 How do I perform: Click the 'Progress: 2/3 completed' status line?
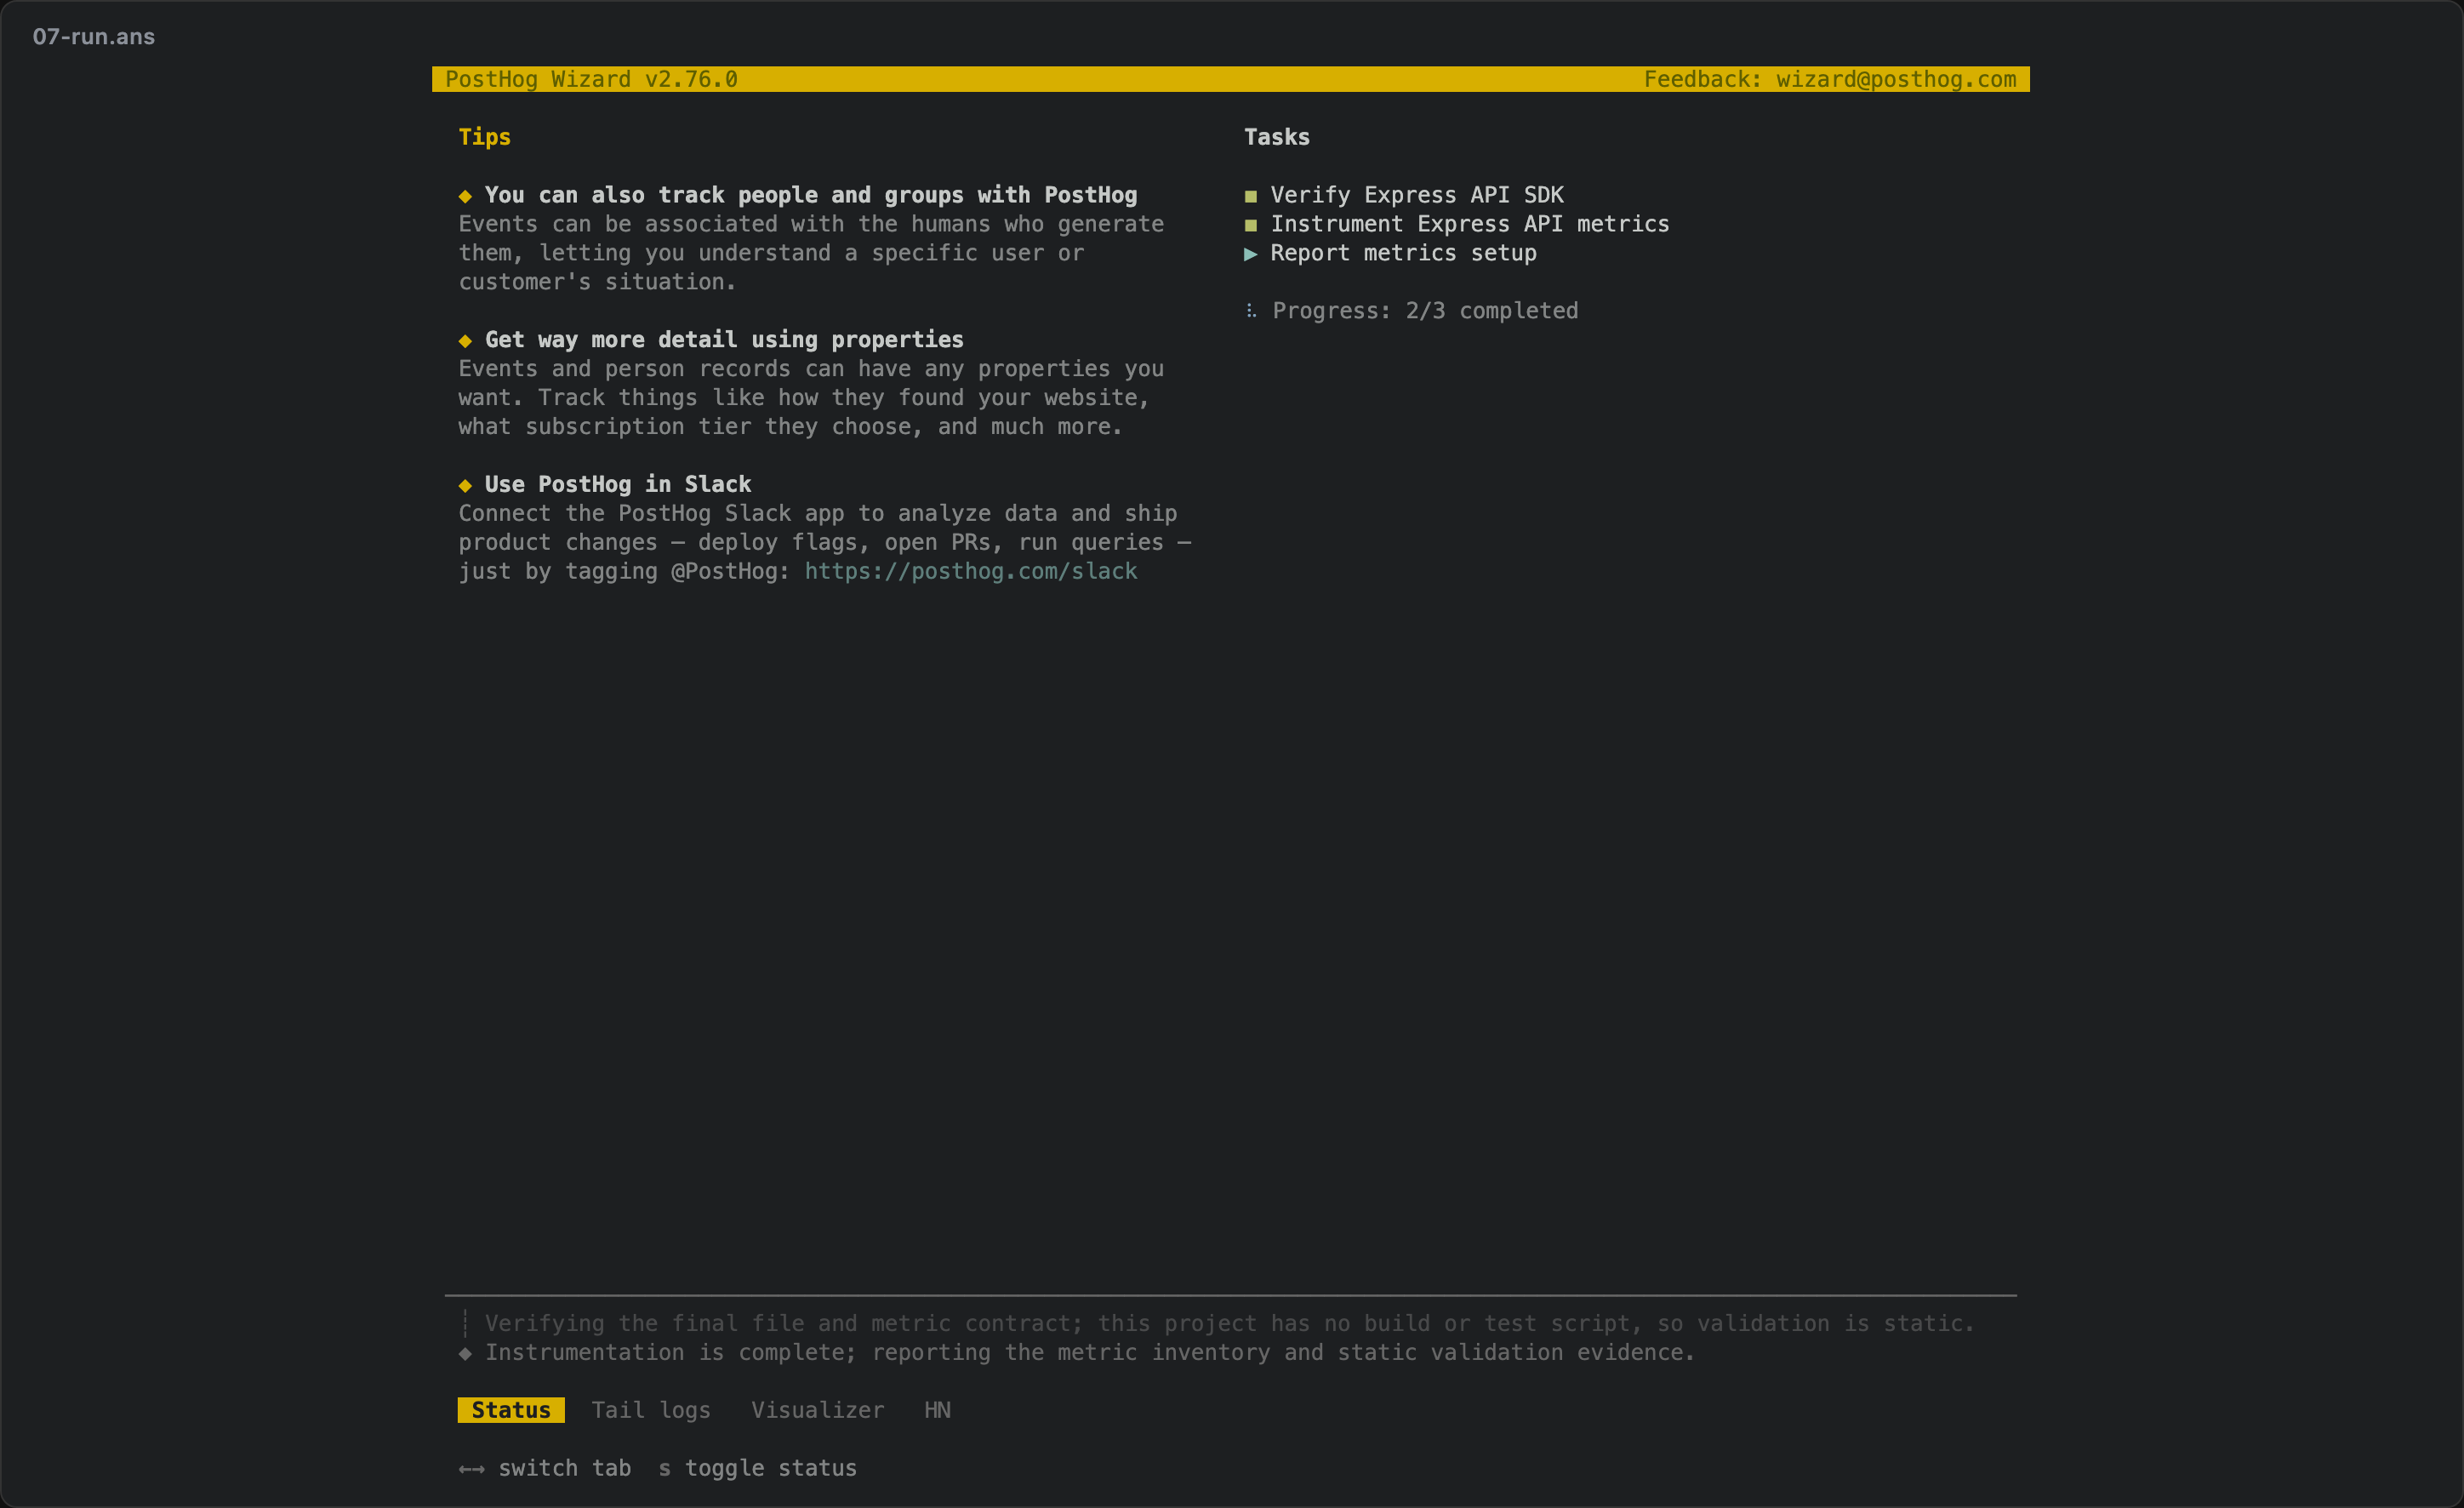[1425, 311]
